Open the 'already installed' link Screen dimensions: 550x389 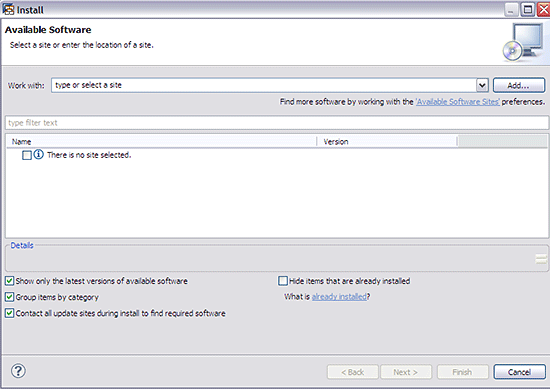coord(339,297)
